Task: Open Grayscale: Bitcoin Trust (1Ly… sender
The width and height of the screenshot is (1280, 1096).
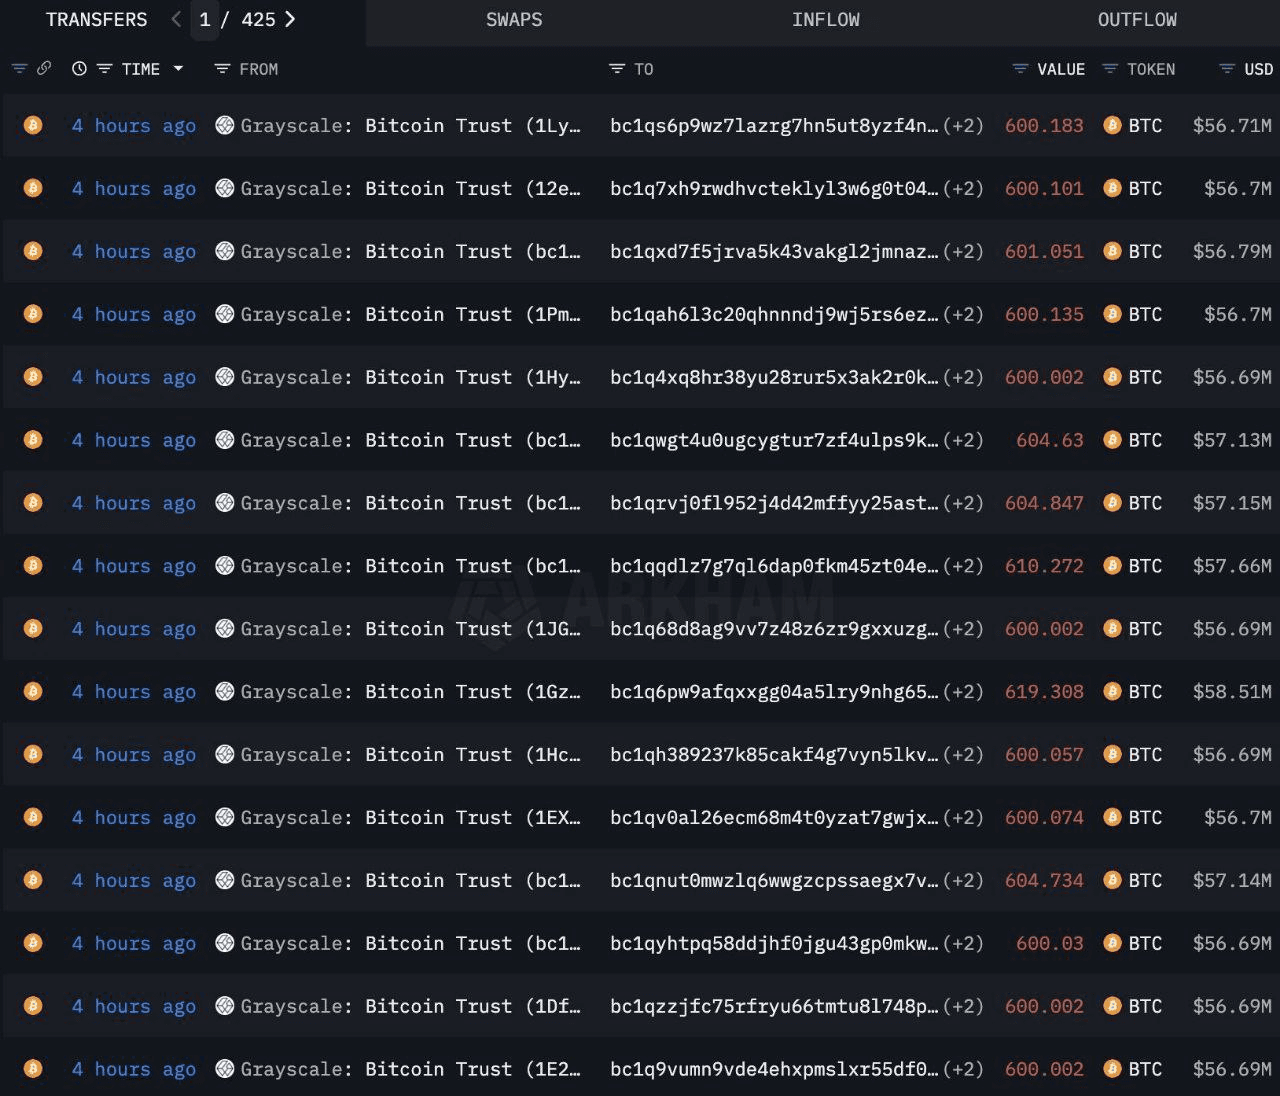Action: click(410, 126)
